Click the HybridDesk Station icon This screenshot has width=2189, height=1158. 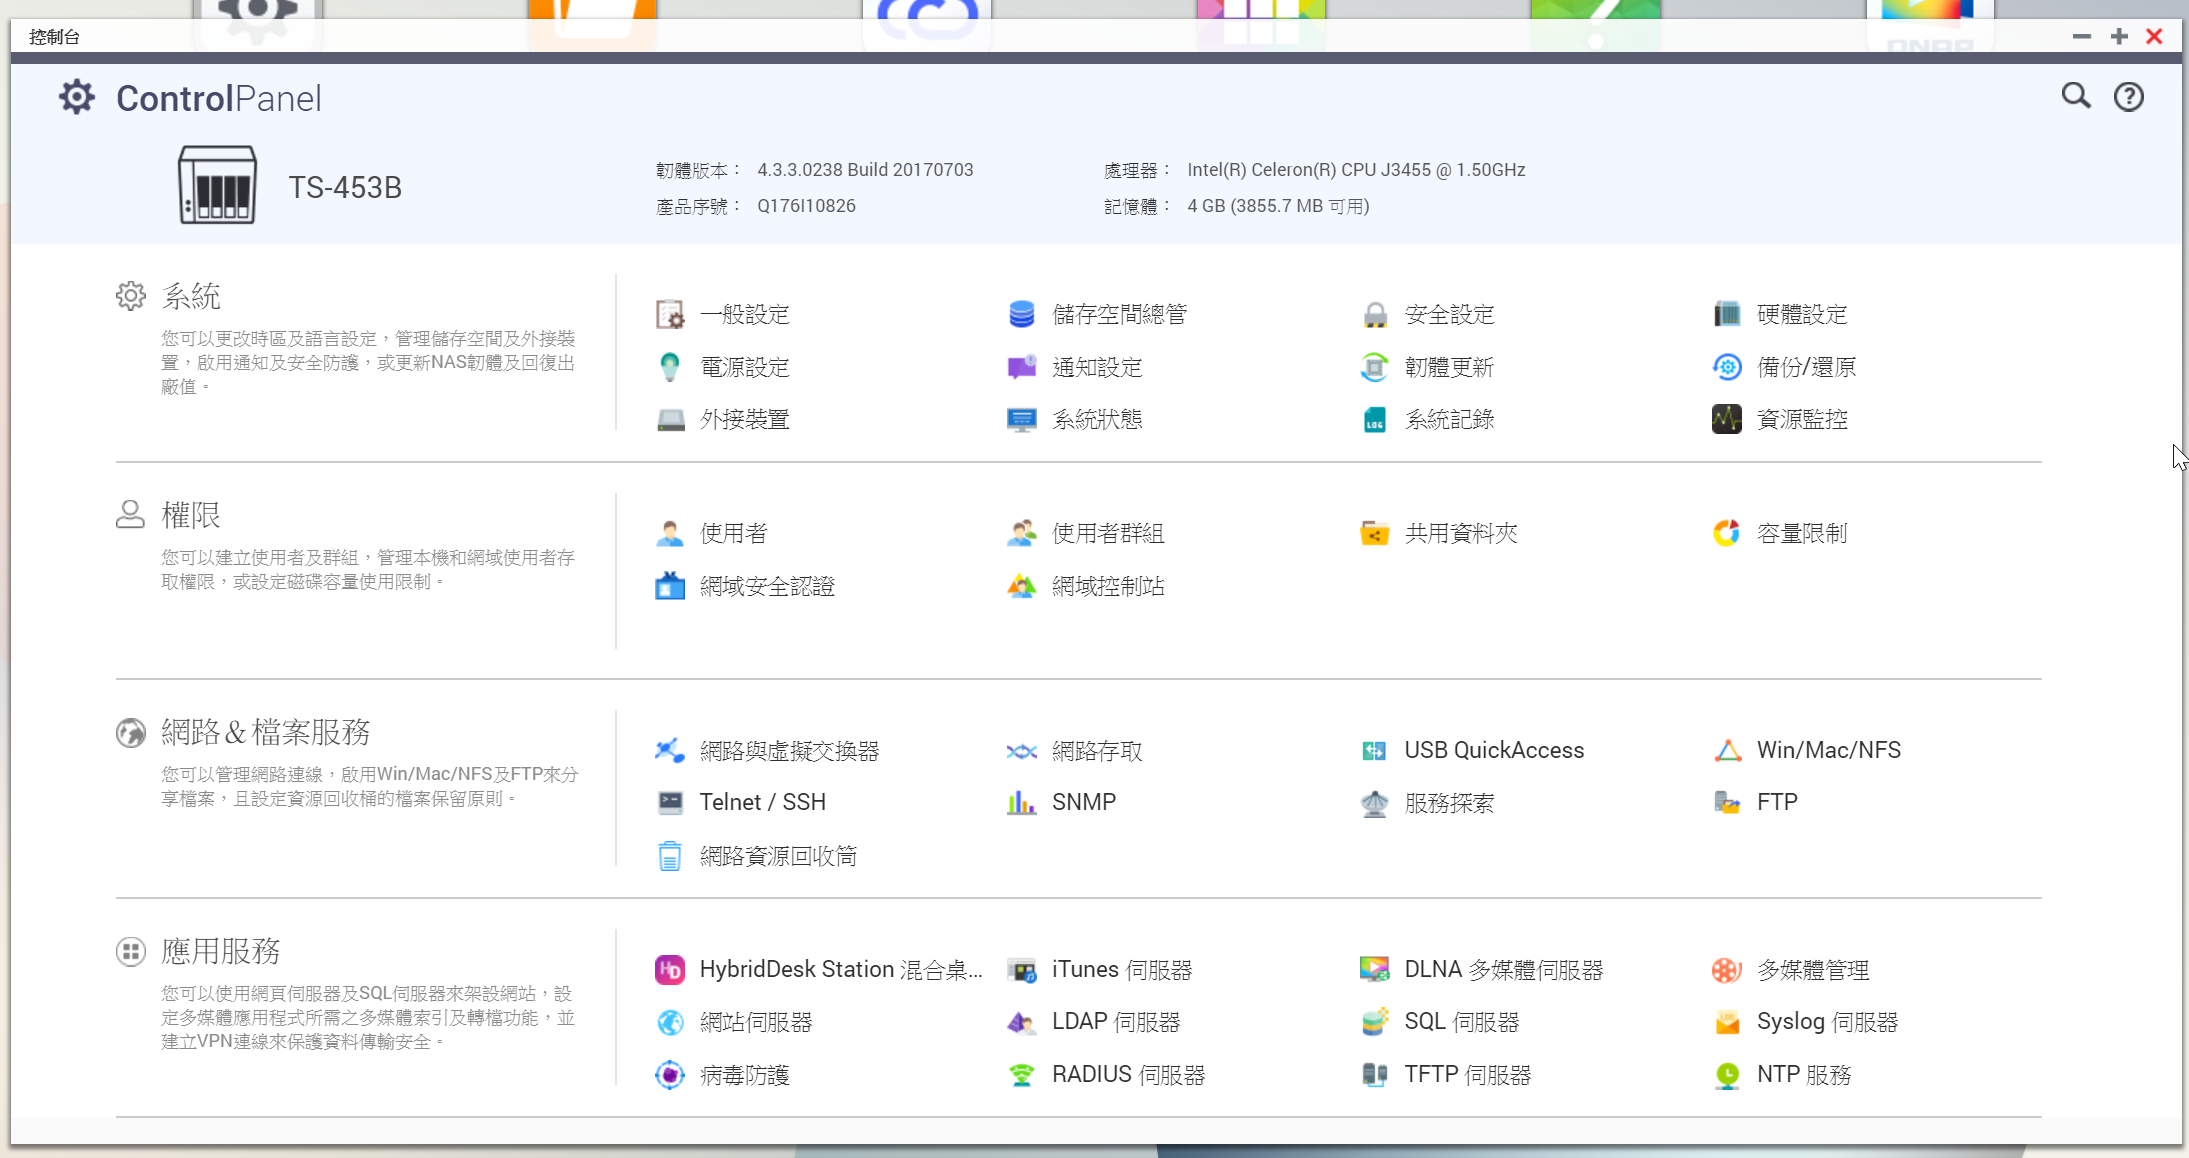[x=669, y=969]
